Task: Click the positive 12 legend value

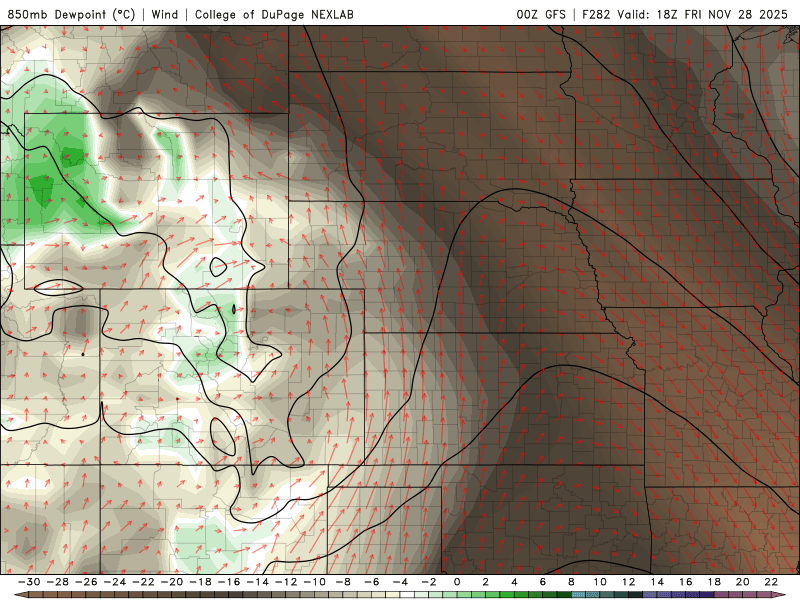Action: pos(629,582)
